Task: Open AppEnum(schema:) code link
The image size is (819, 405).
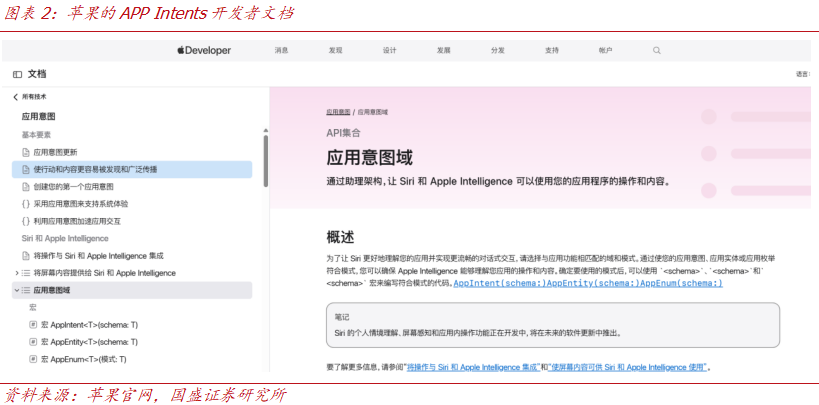Action: [682, 283]
